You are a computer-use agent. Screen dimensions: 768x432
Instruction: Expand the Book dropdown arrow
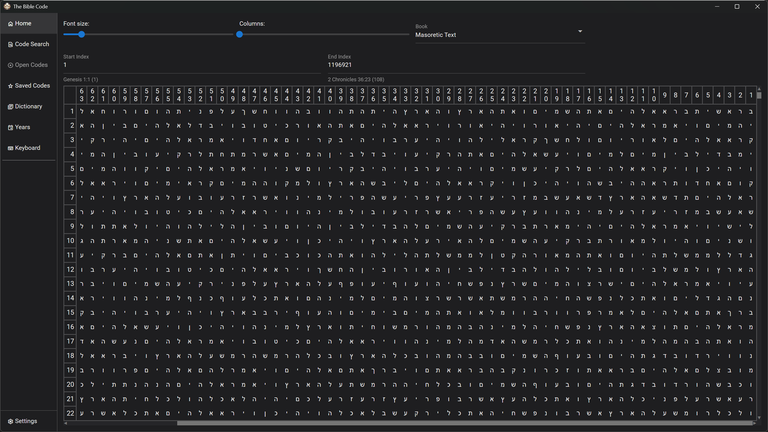click(580, 32)
